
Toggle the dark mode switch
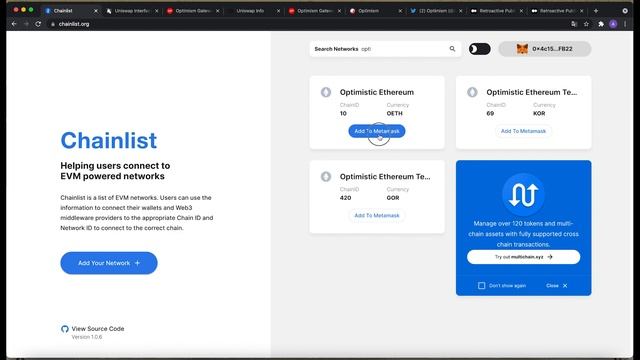pyautogui.click(x=480, y=49)
